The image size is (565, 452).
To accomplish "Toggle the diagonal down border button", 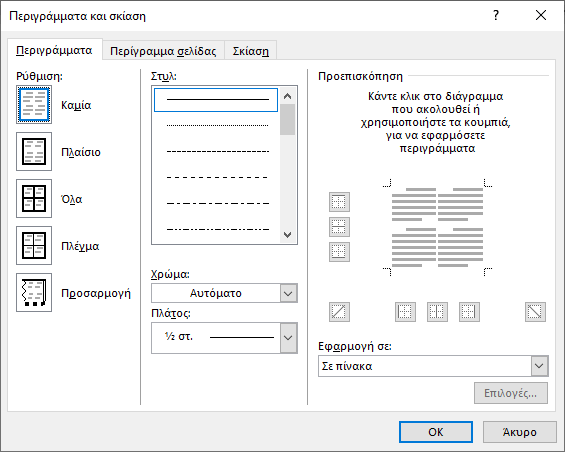I will [535, 312].
